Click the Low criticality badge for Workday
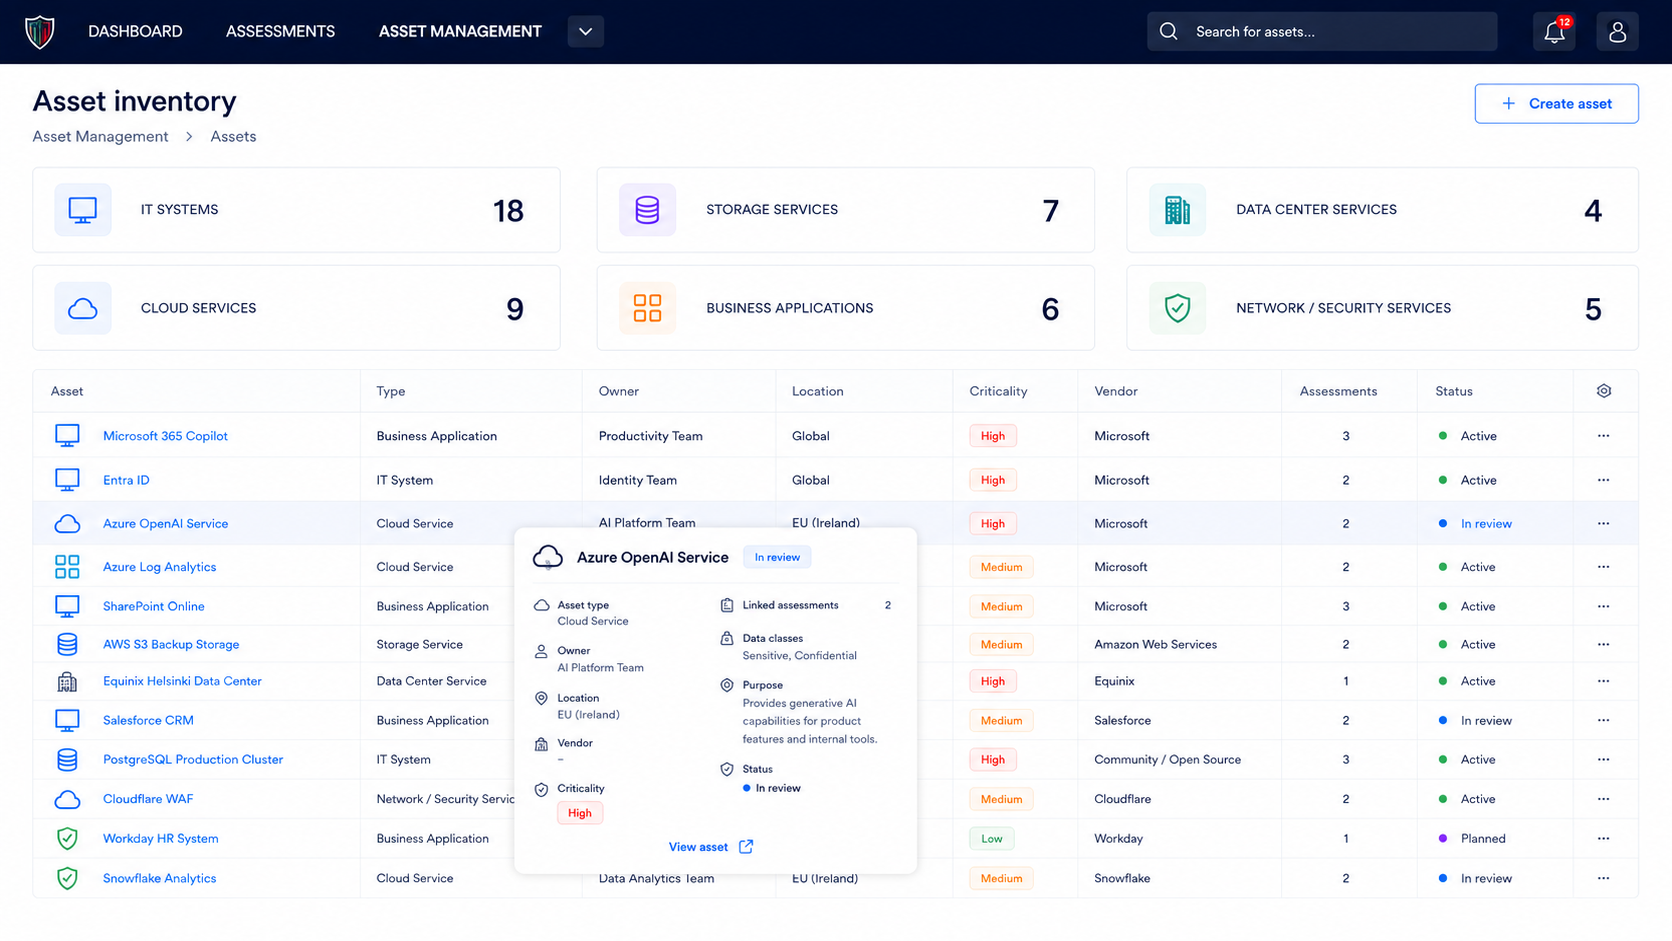The image size is (1672, 941). pos(992,838)
